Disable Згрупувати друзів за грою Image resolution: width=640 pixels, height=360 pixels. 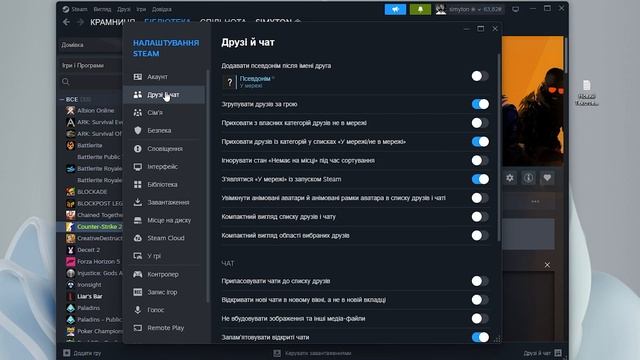(x=480, y=104)
